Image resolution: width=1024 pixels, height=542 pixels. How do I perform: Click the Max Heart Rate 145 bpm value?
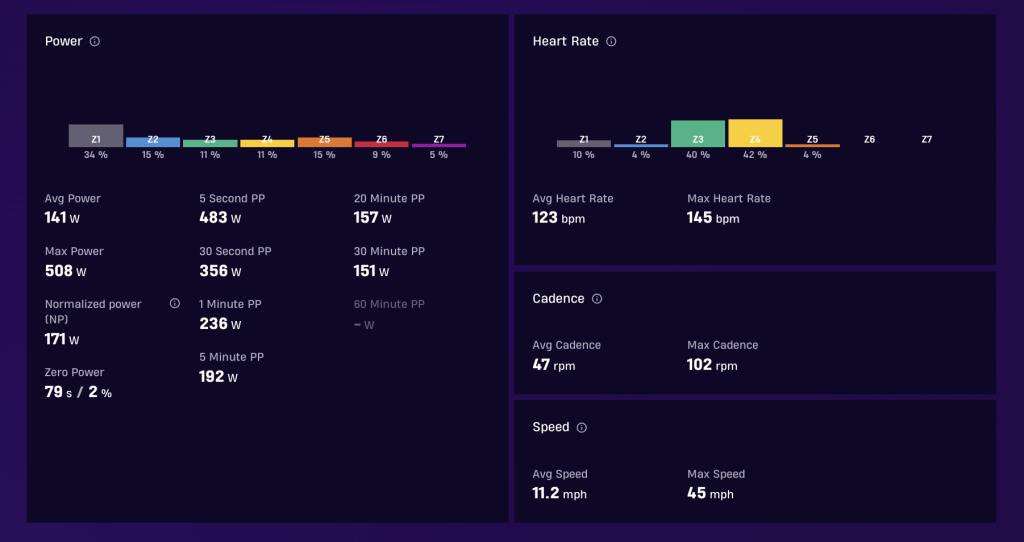[x=713, y=217]
